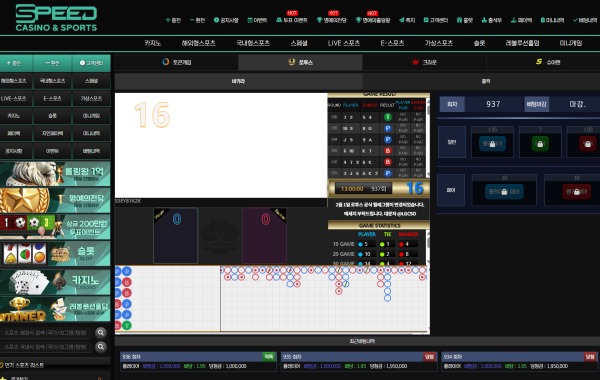Image resolution: width=600 pixels, height=380 pixels.
Task: Select 스페셜 in the main navigation bar
Action: (x=299, y=43)
